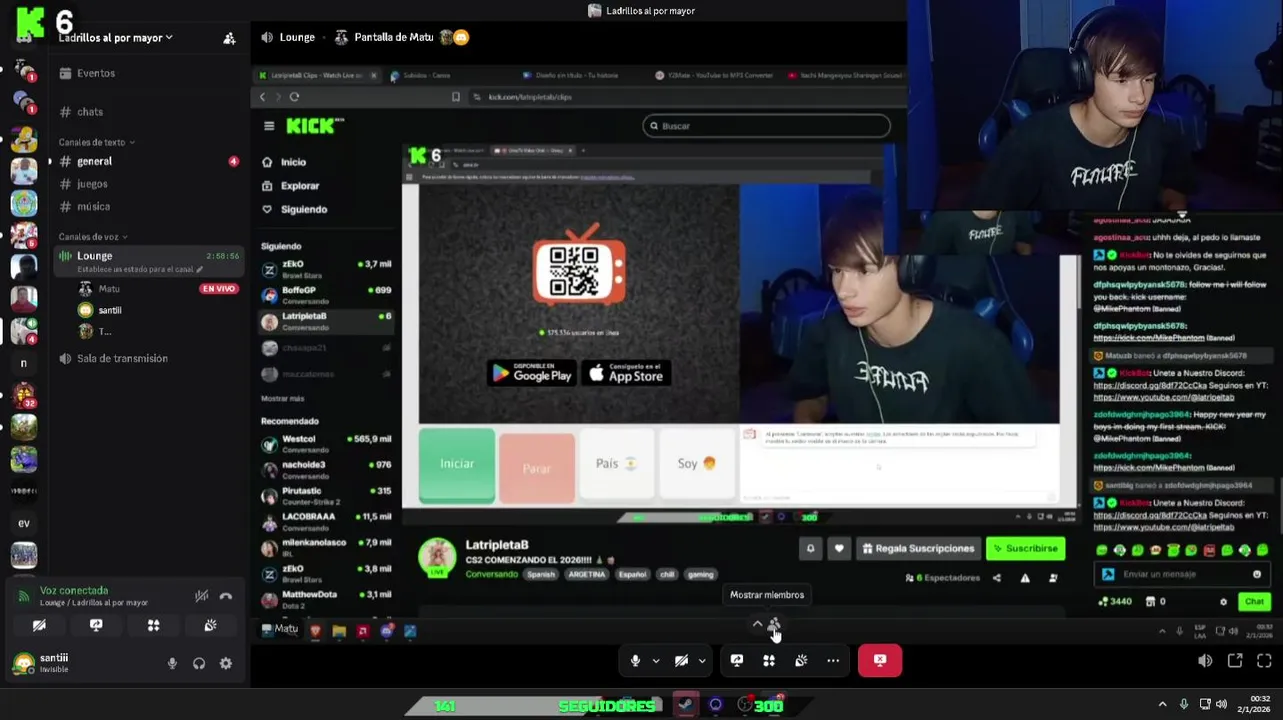Click the pencil to set channel status
1283x720 pixels.
coord(200,269)
